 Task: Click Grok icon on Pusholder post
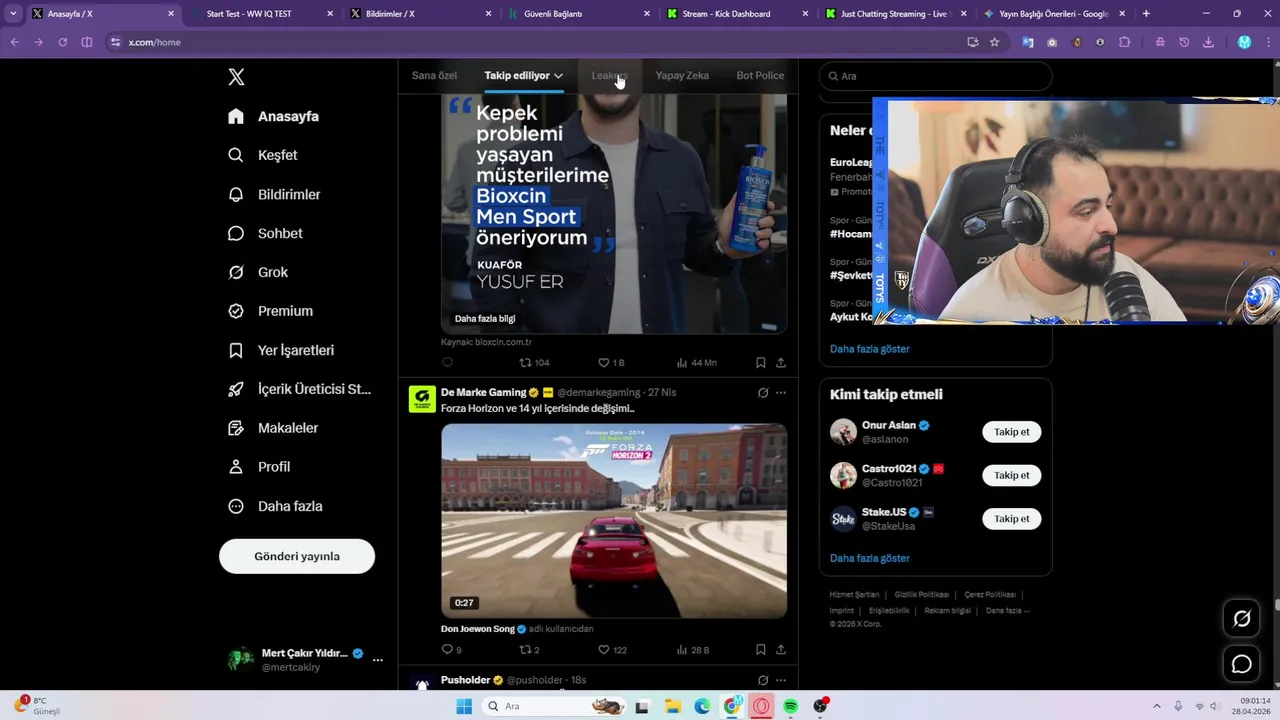click(x=763, y=680)
